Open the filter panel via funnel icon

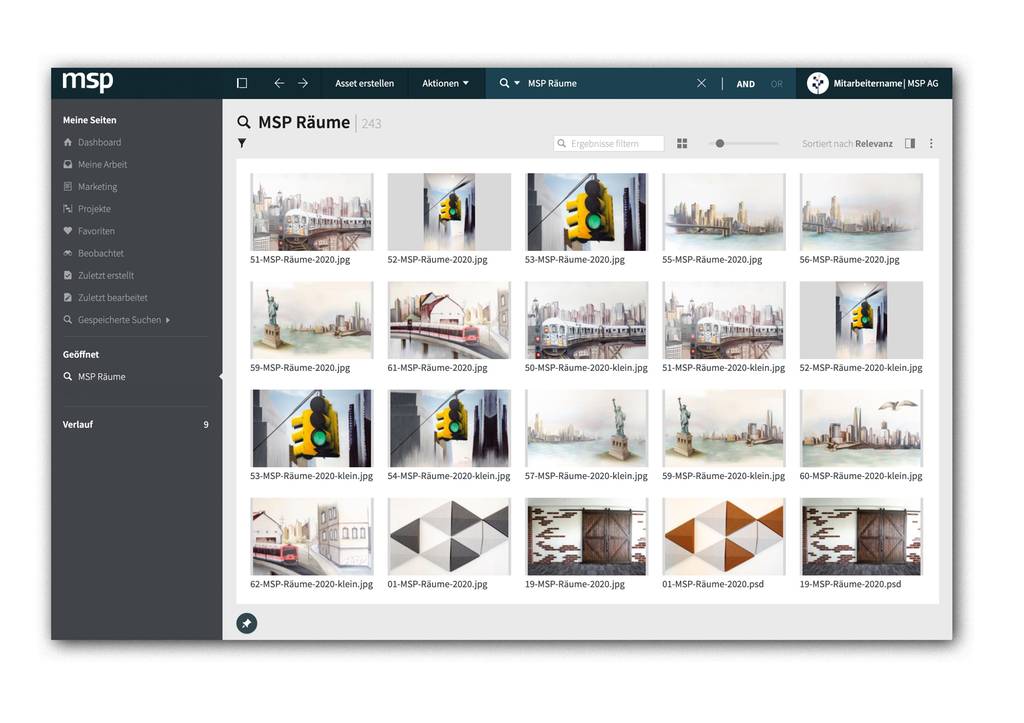click(x=241, y=144)
